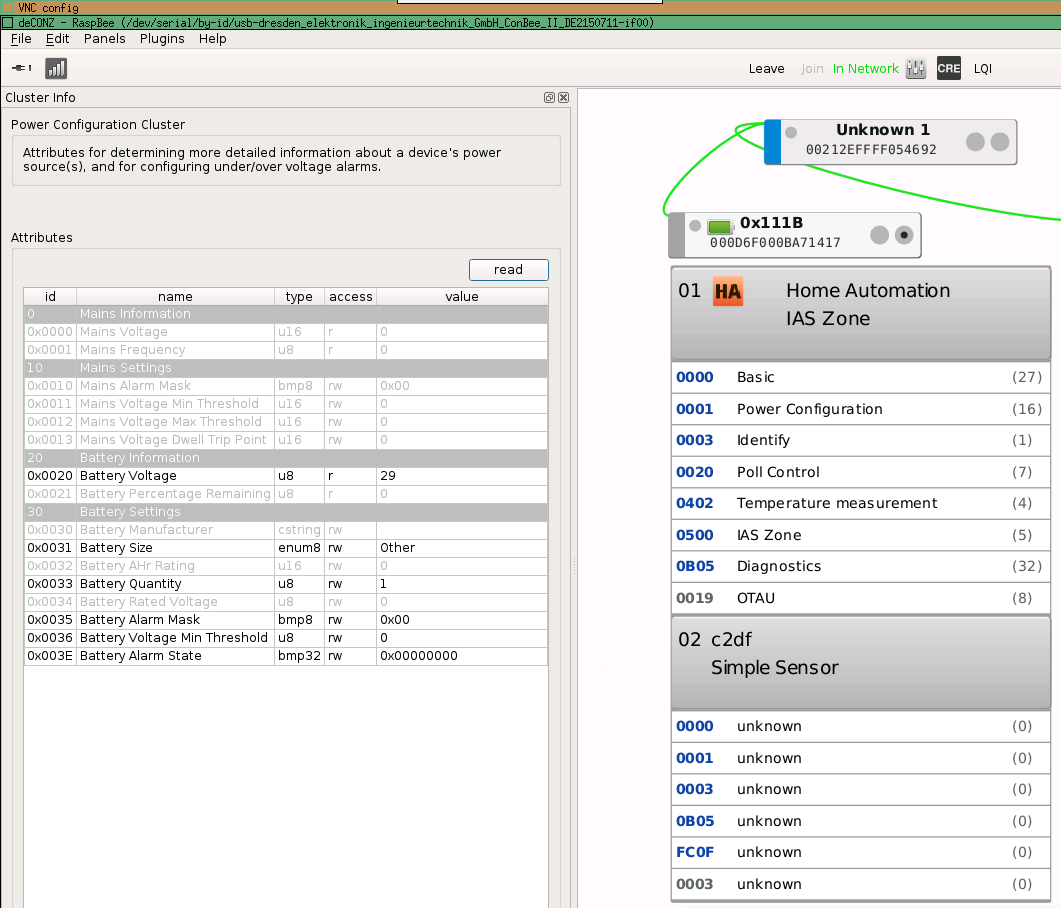Close the Cluster Info panel
Image resolution: width=1061 pixels, height=908 pixels.
pyautogui.click(x=564, y=97)
